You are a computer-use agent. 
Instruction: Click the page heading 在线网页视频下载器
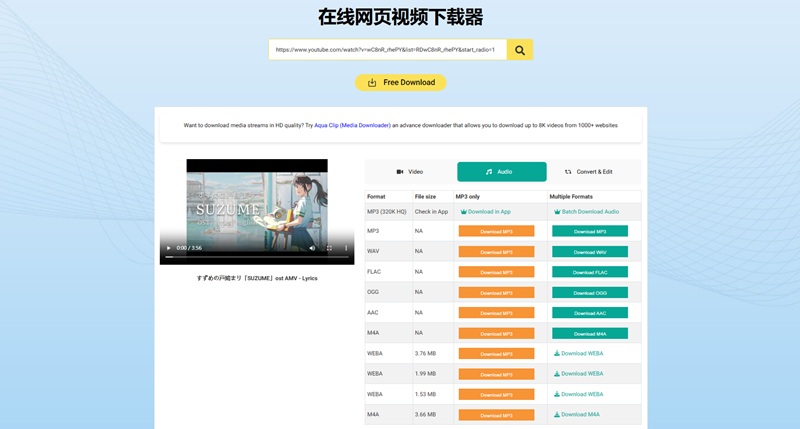(x=401, y=17)
